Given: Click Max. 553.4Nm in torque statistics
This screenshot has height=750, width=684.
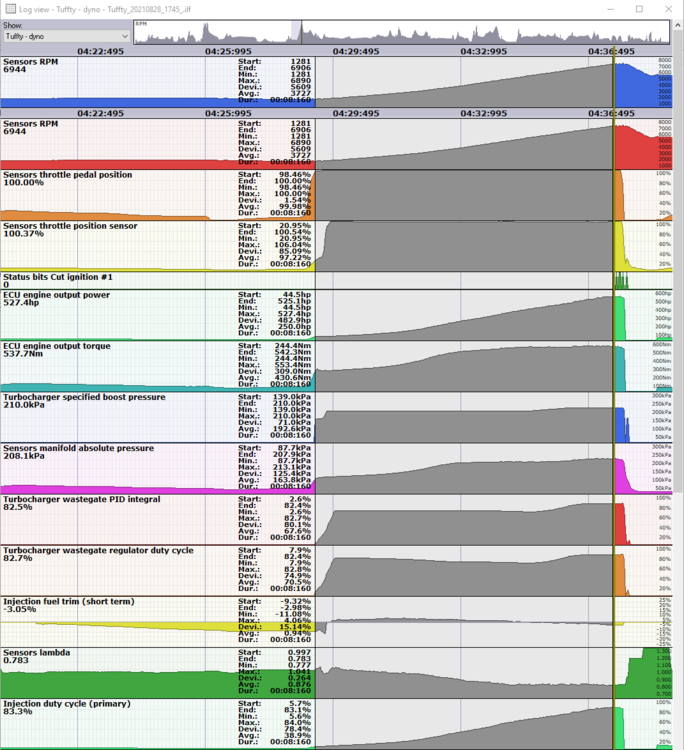Looking at the screenshot, I should coord(275,365).
